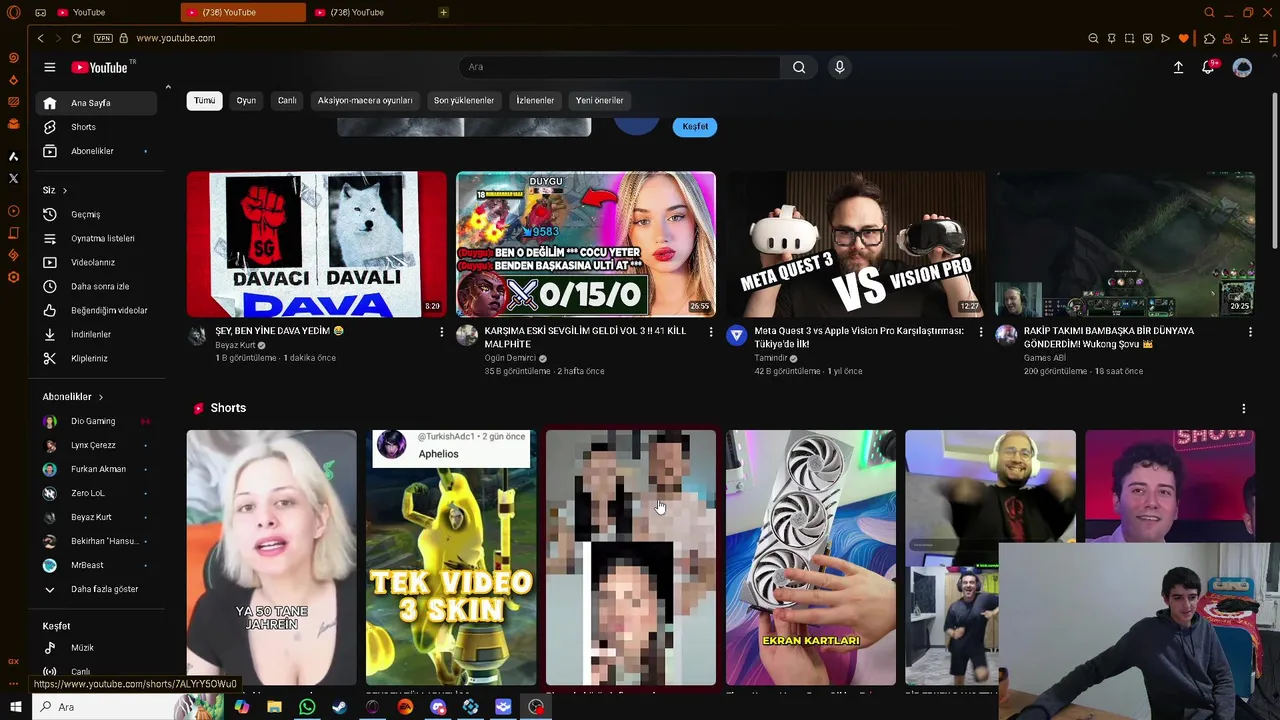This screenshot has width=1280, height=720.
Task: Open the Opera GX menu logo
Action: [x=13, y=12]
